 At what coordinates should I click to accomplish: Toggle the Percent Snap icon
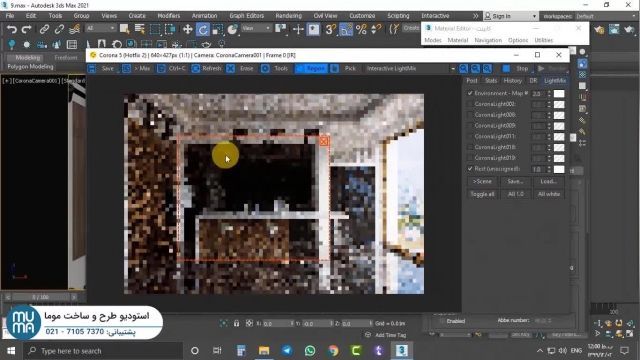point(361,29)
